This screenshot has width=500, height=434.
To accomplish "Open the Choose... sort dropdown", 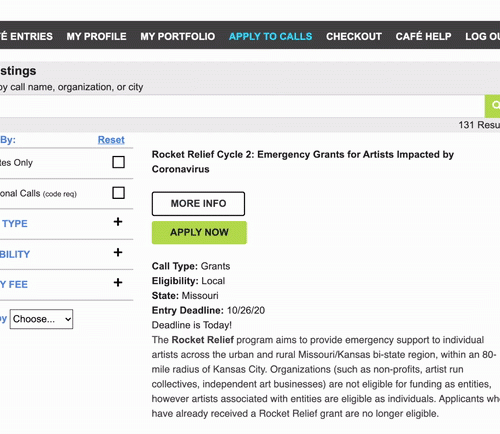I will point(41,319).
